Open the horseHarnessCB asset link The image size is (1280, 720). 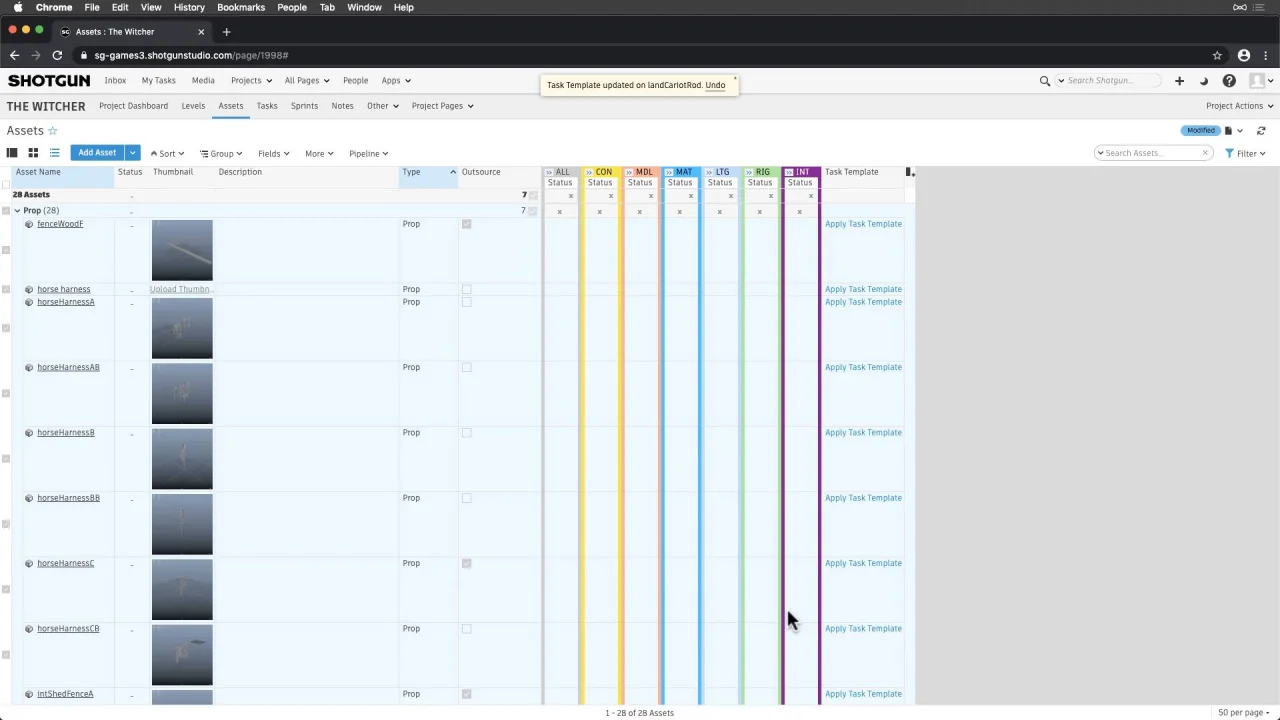coord(68,629)
